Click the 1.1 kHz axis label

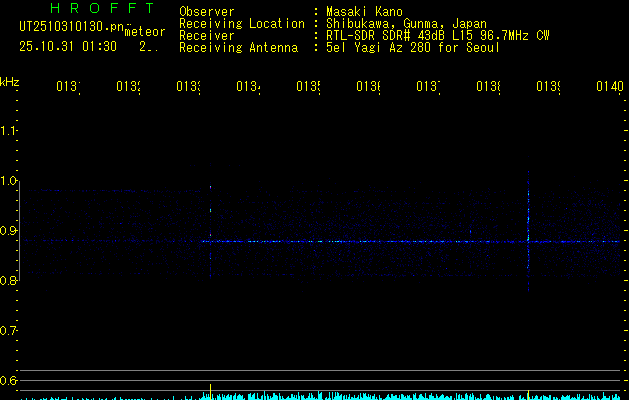click(8, 131)
